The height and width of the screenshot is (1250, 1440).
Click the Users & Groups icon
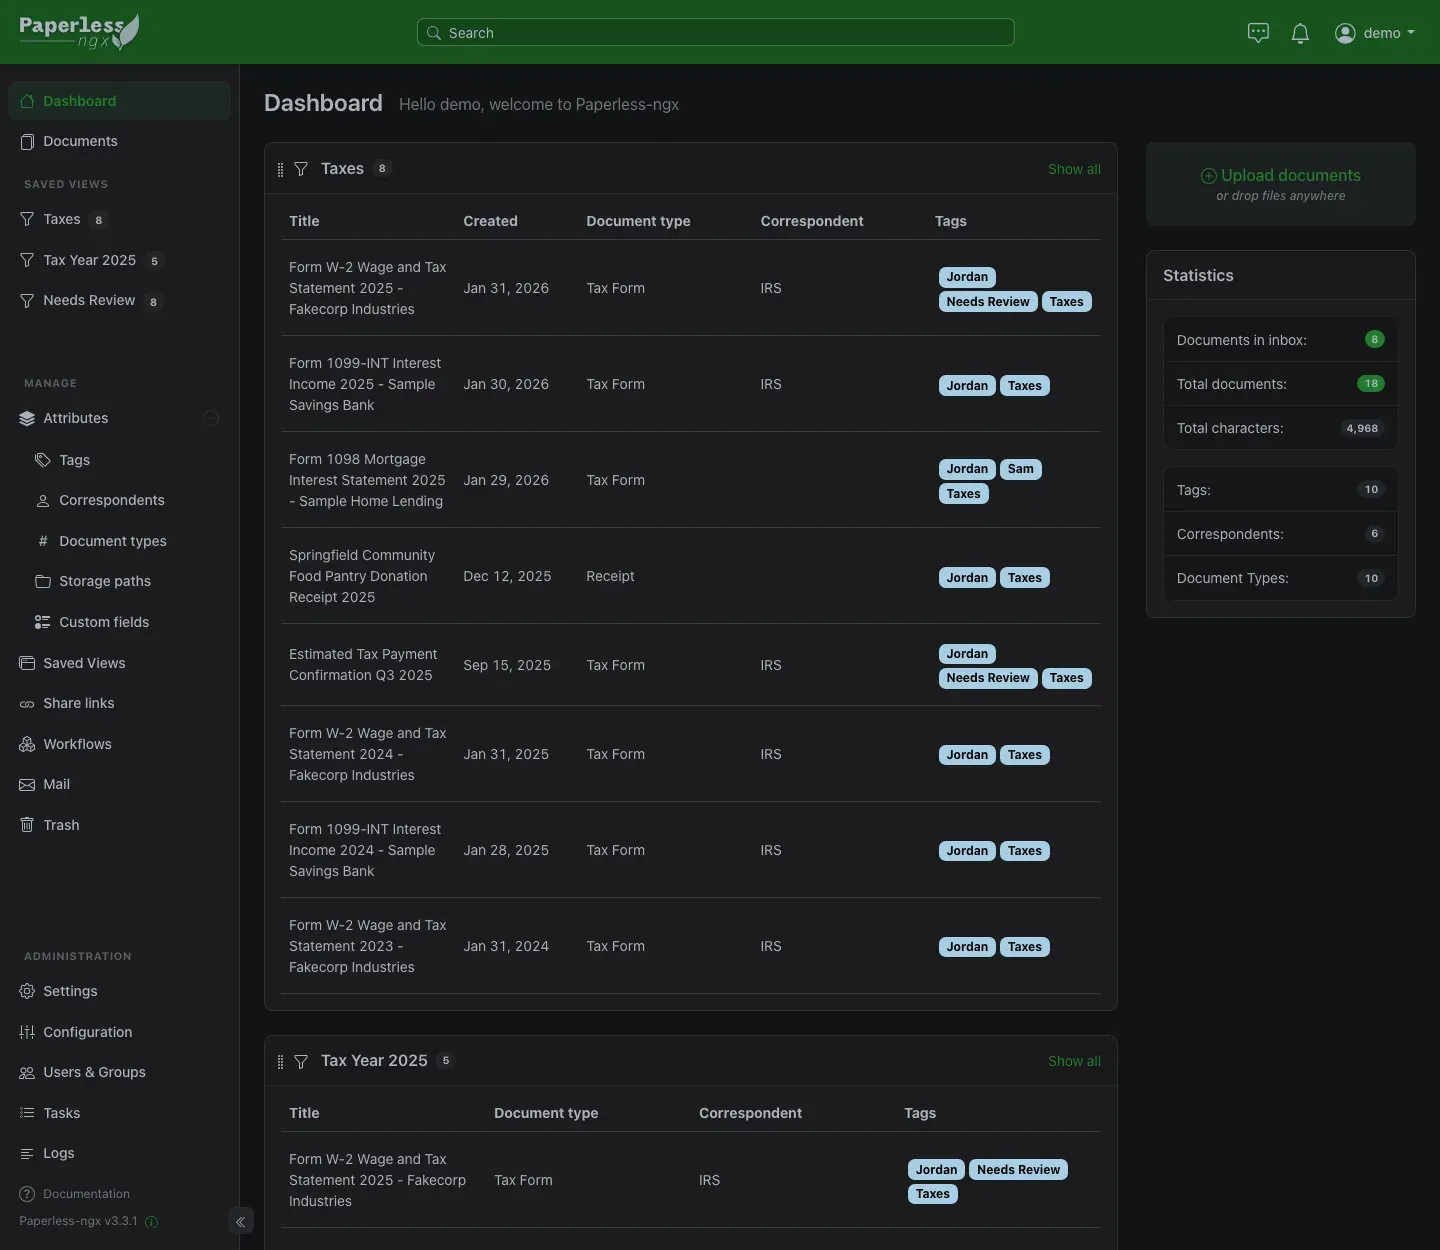(x=27, y=1072)
